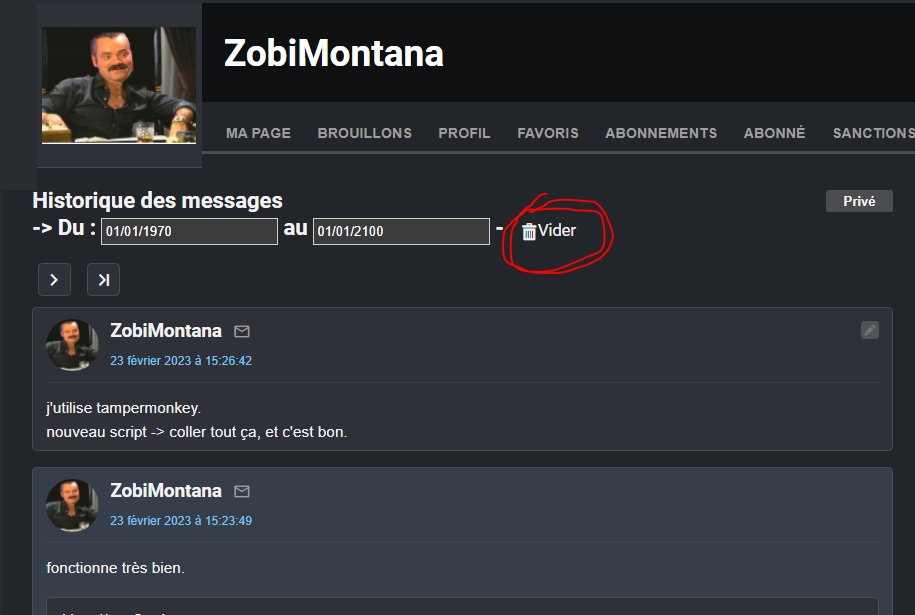Click the pencil edit icon on first message
This screenshot has height=615, width=915.
[869, 330]
